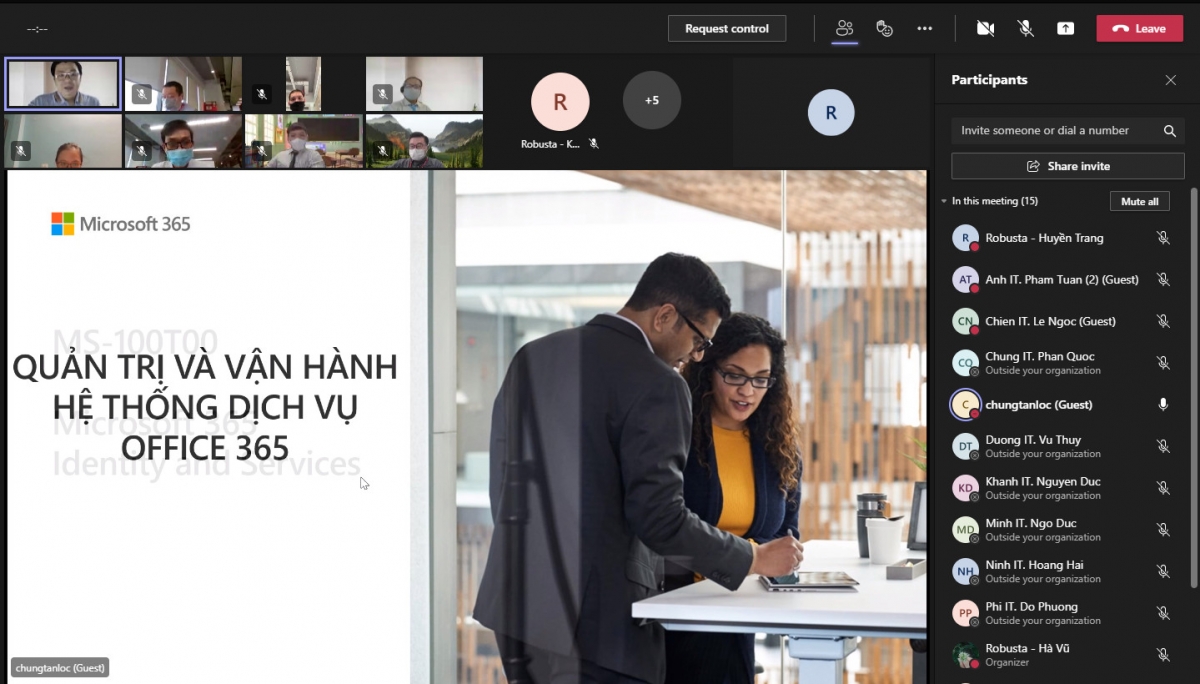Click DT avatar of Duong IT. Vu Thuy
The image size is (1200, 684).
[965, 446]
